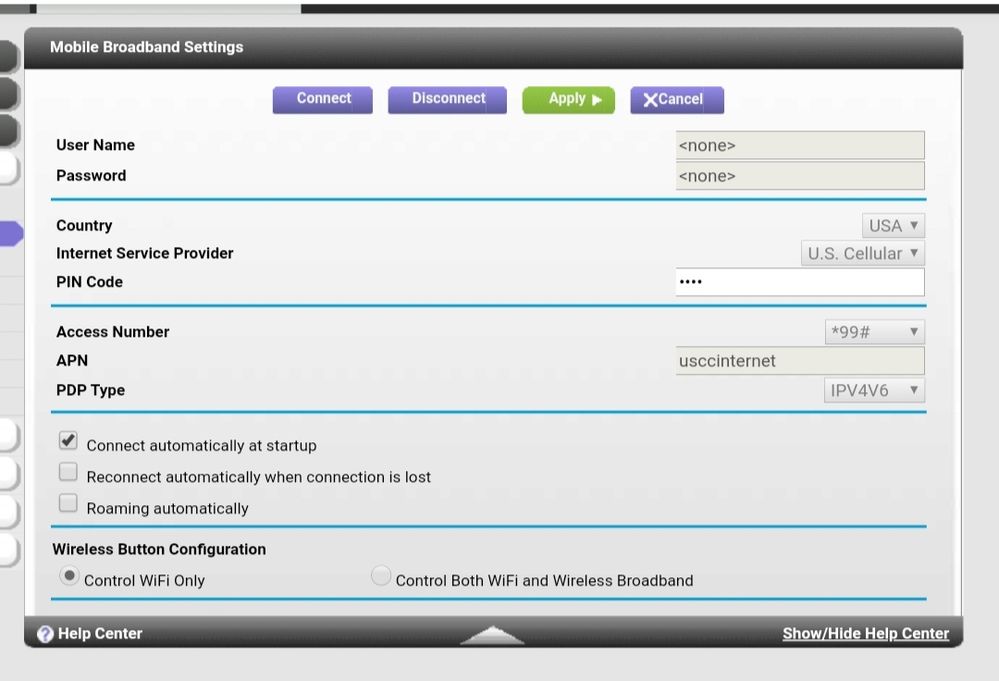The width and height of the screenshot is (999, 681).
Task: Click the APN field containing usccinternet
Action: click(799, 361)
